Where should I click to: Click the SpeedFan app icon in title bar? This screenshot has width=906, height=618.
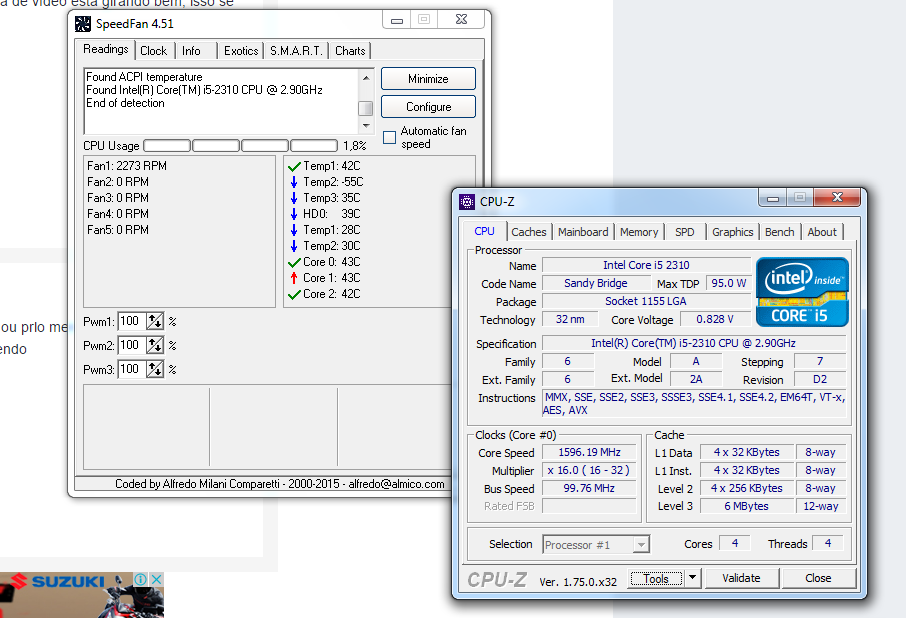[83, 24]
